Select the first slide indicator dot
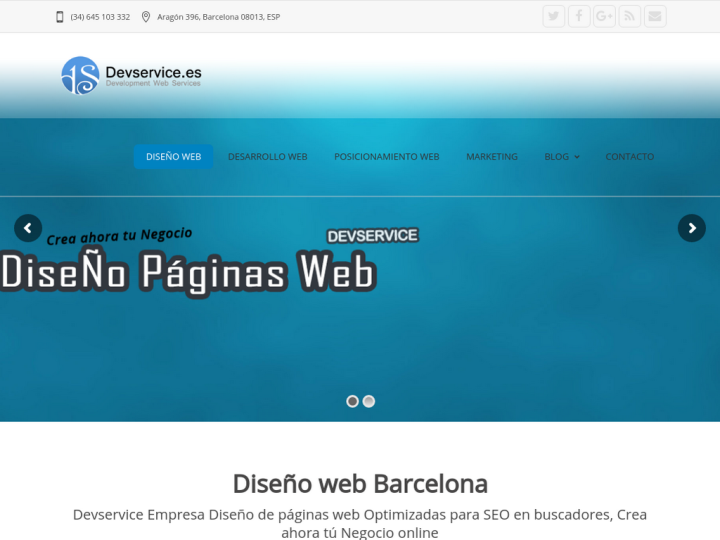720x540 pixels. click(x=352, y=401)
